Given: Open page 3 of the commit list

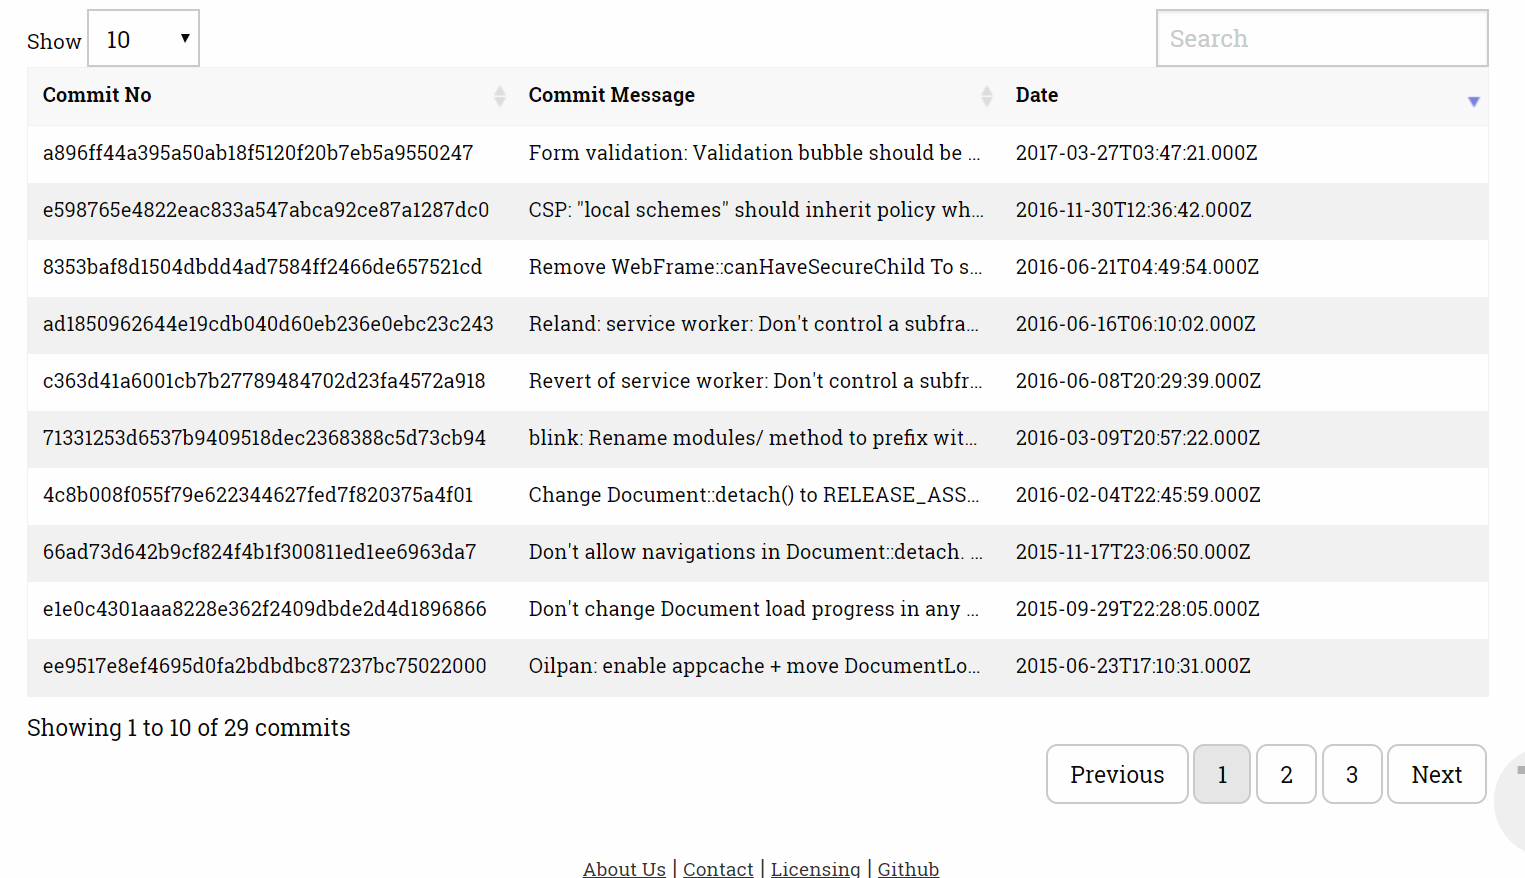Looking at the screenshot, I should (1351, 773).
